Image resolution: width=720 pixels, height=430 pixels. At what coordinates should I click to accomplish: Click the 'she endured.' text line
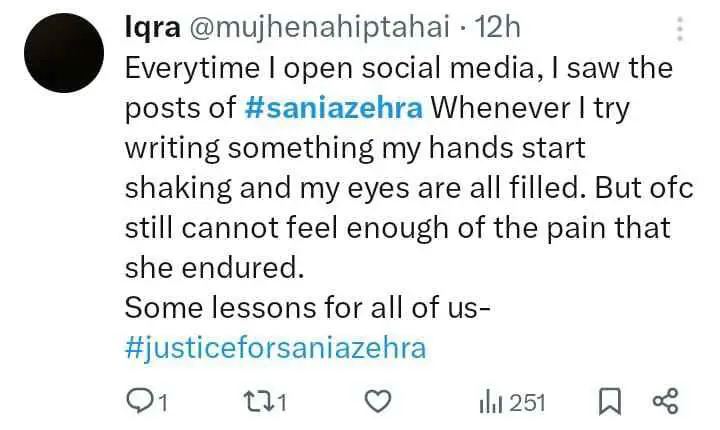(214, 267)
